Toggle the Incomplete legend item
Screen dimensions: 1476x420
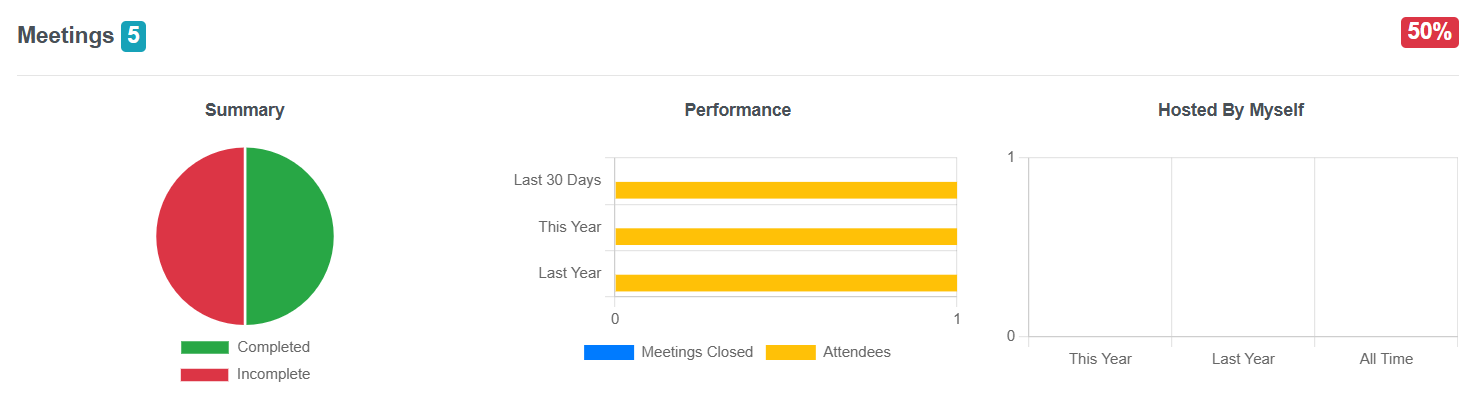point(245,374)
